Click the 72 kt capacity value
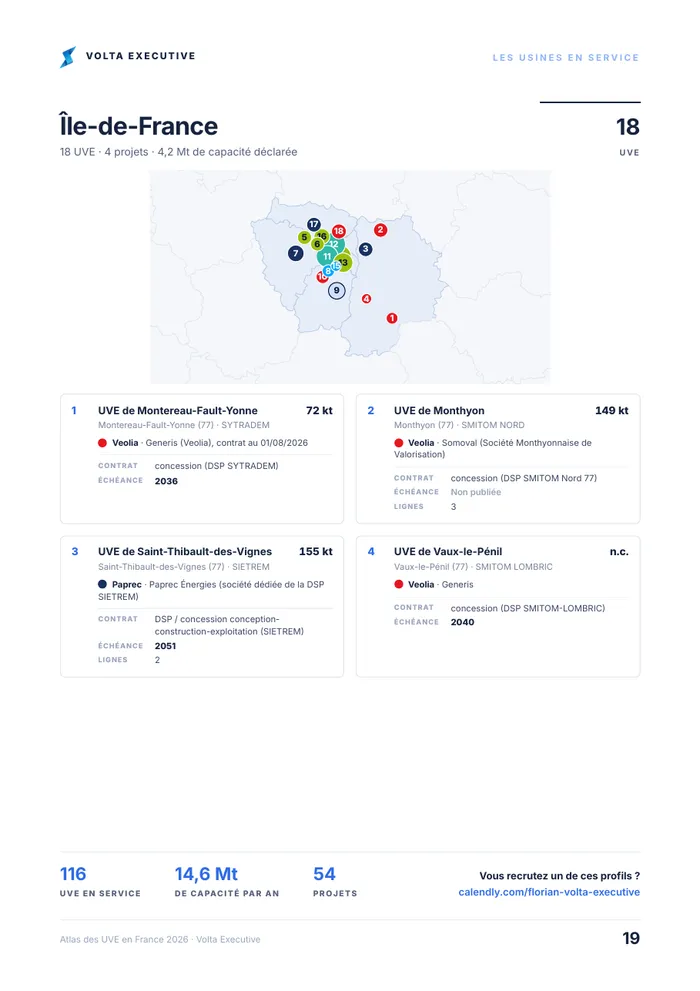 [x=319, y=411]
